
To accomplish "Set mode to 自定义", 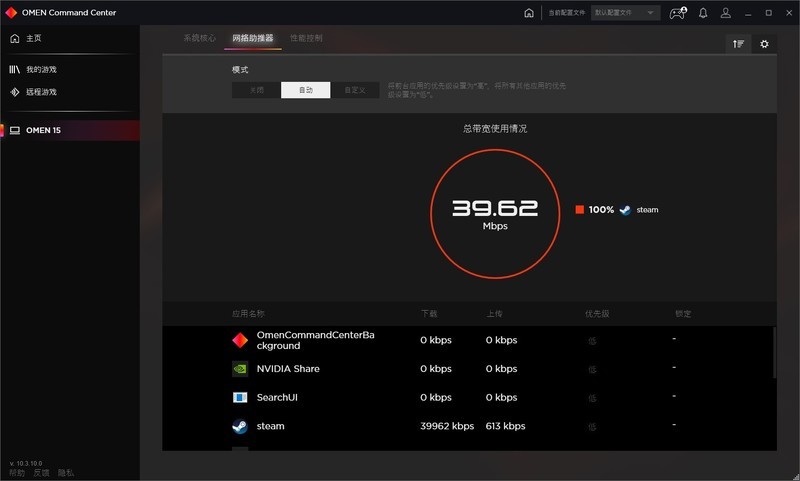I will tap(355, 90).
